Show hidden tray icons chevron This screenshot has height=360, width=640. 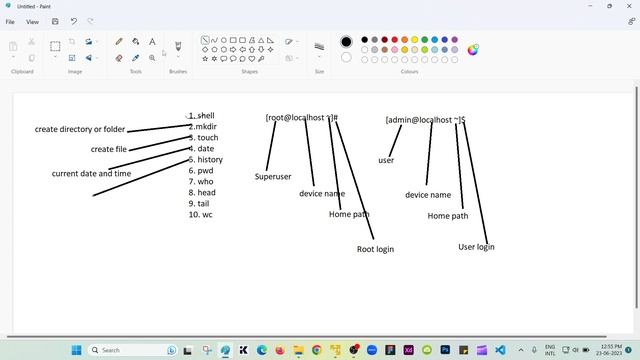point(521,350)
